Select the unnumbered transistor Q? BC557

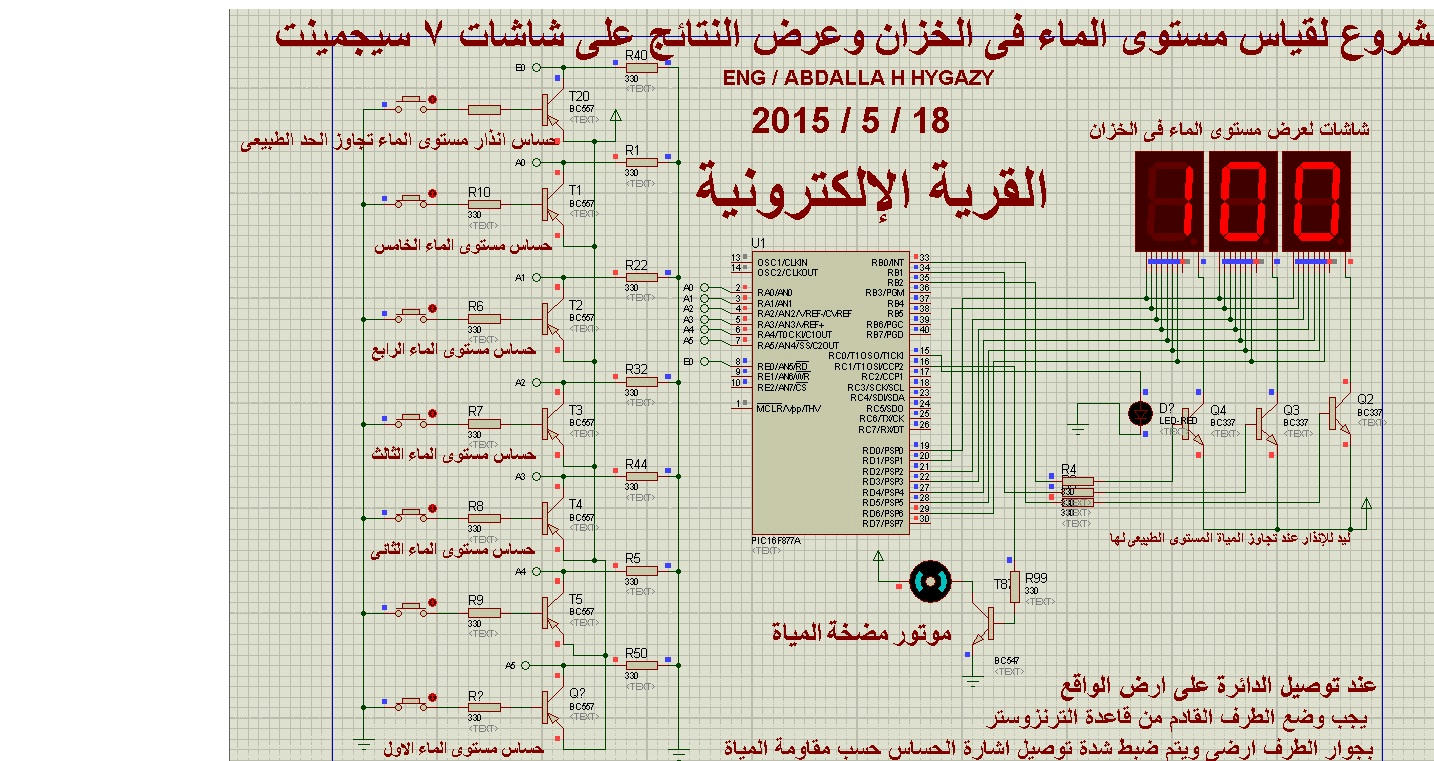pos(551,706)
